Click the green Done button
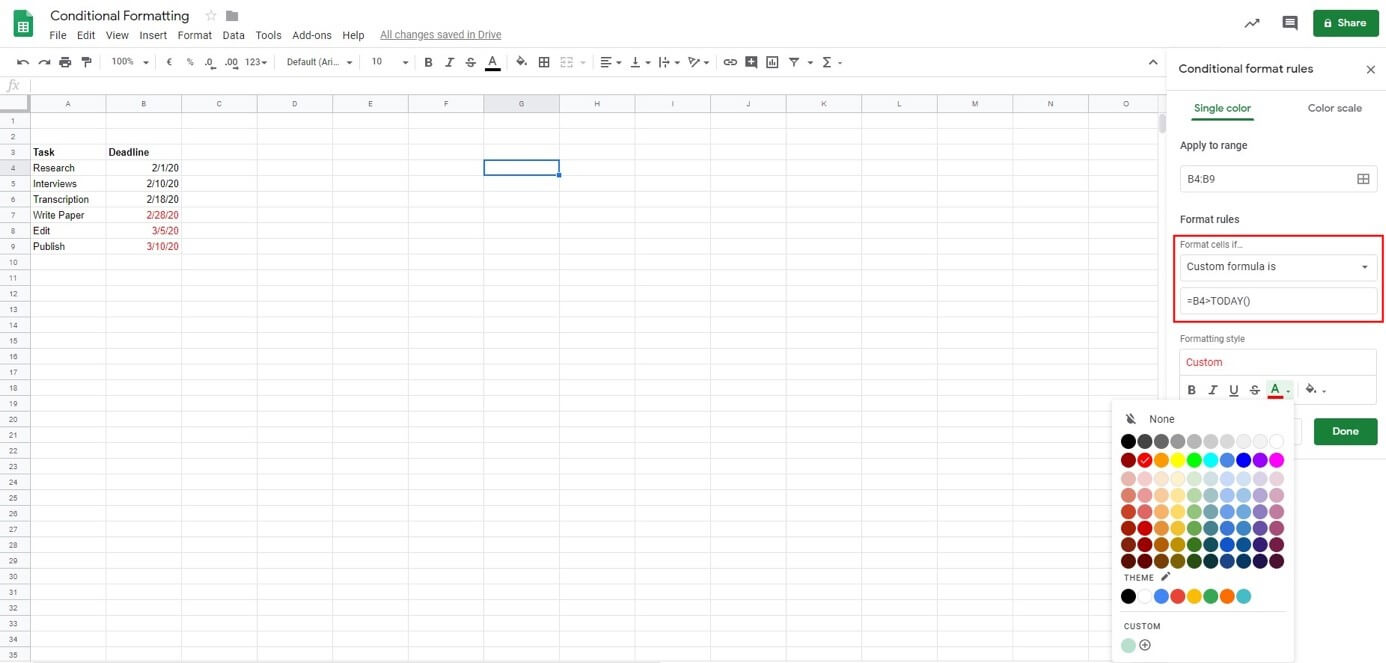This screenshot has width=1386, height=663. click(x=1345, y=431)
